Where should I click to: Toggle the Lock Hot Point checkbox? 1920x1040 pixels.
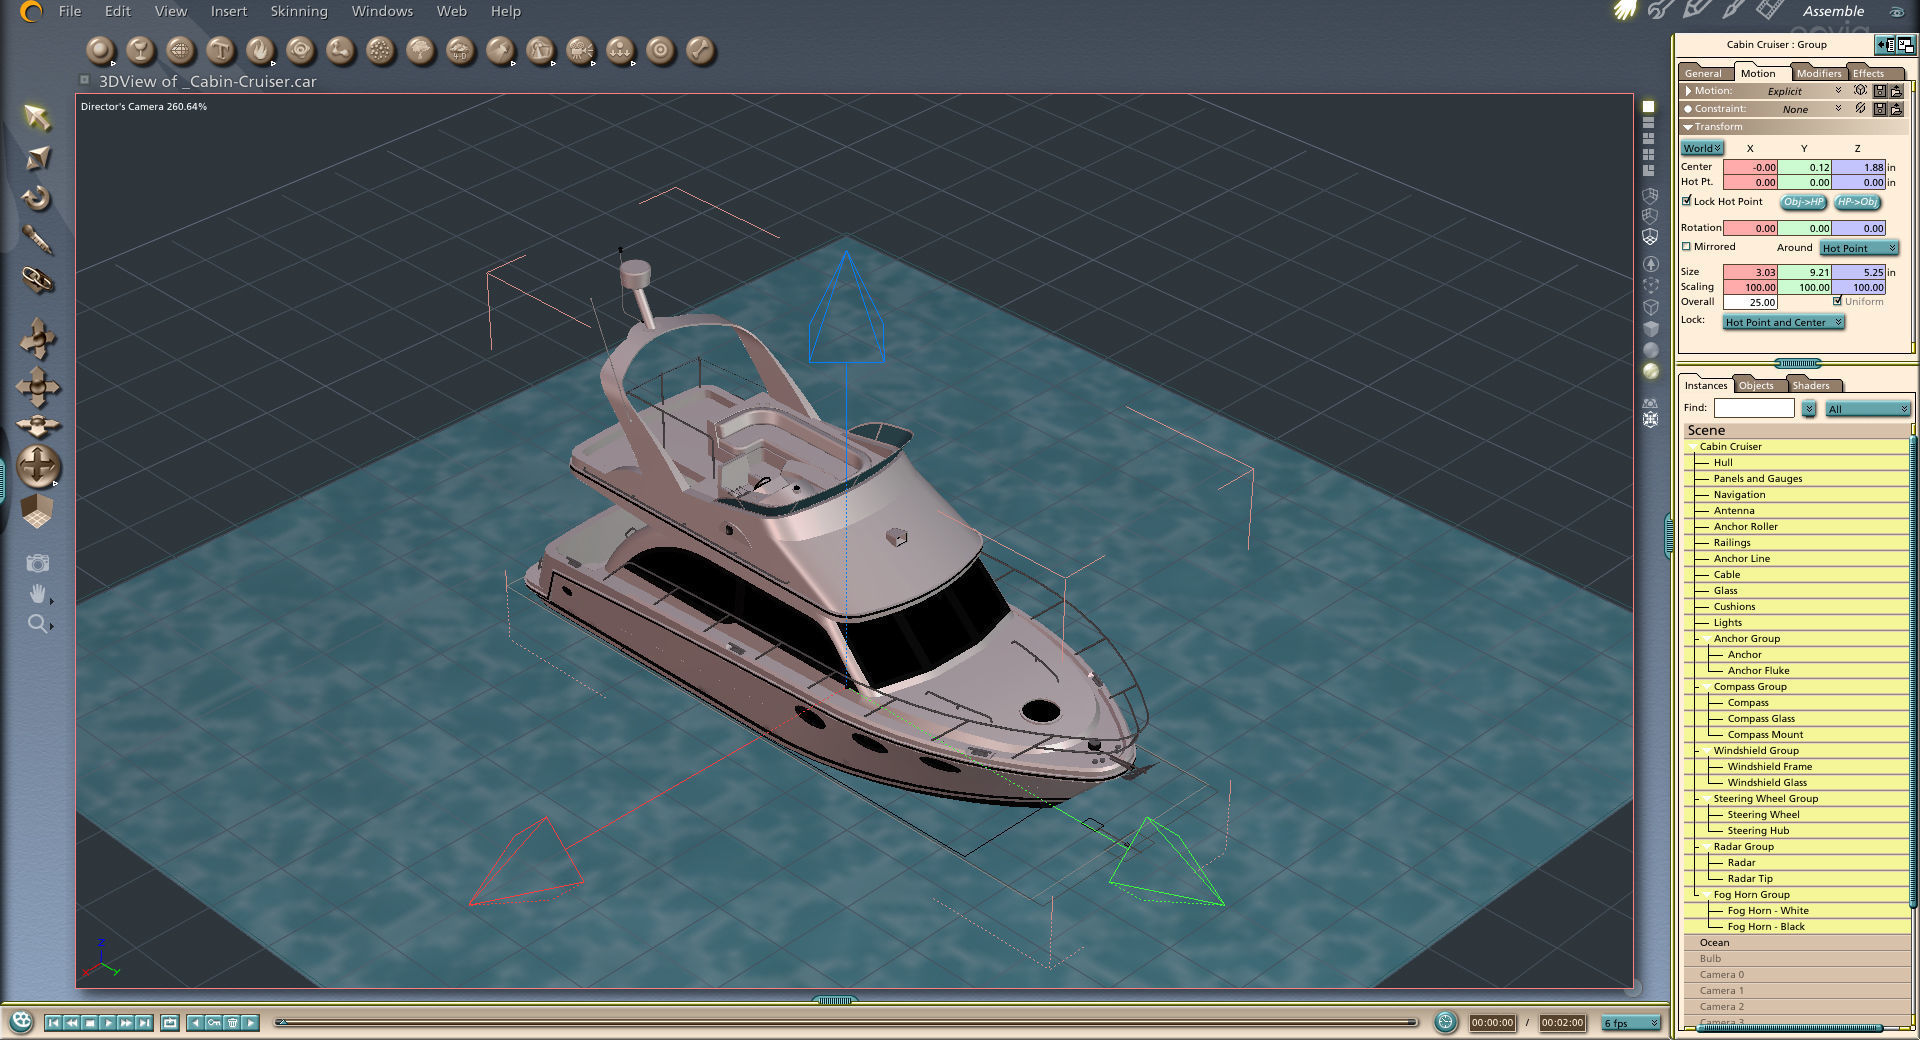point(1687,201)
